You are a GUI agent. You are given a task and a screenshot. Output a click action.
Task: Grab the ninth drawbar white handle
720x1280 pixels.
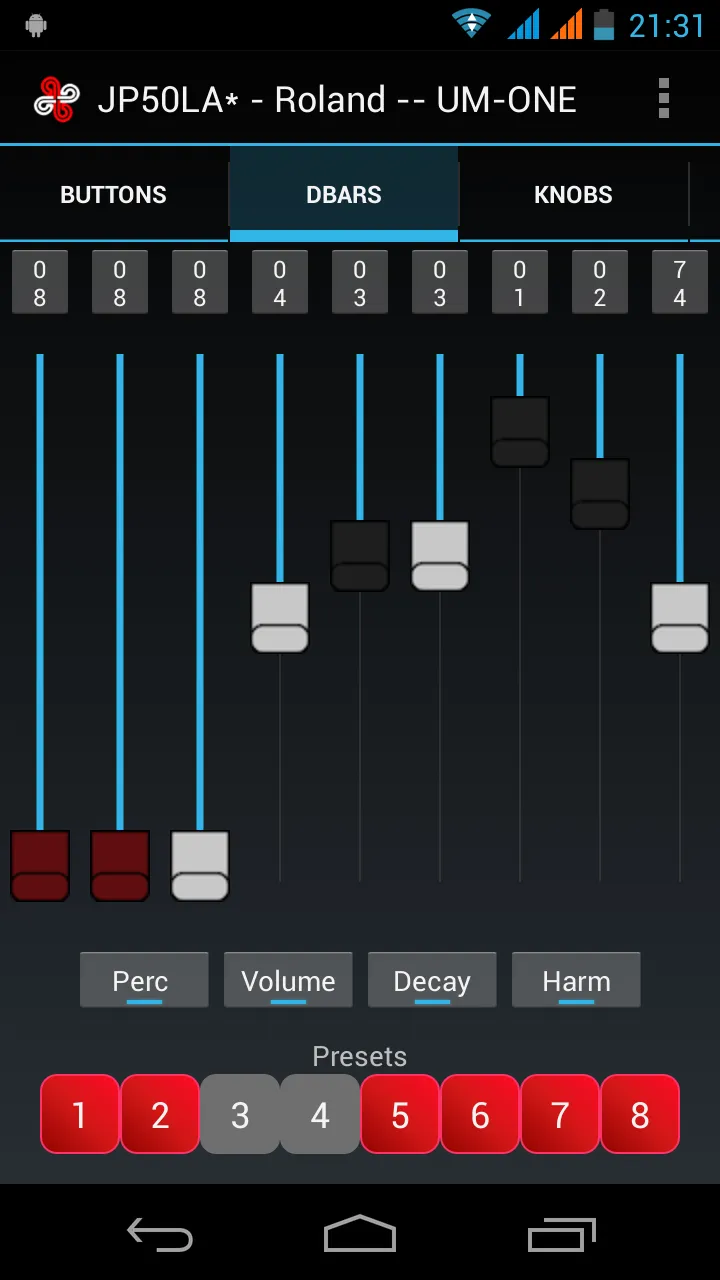[x=680, y=618]
